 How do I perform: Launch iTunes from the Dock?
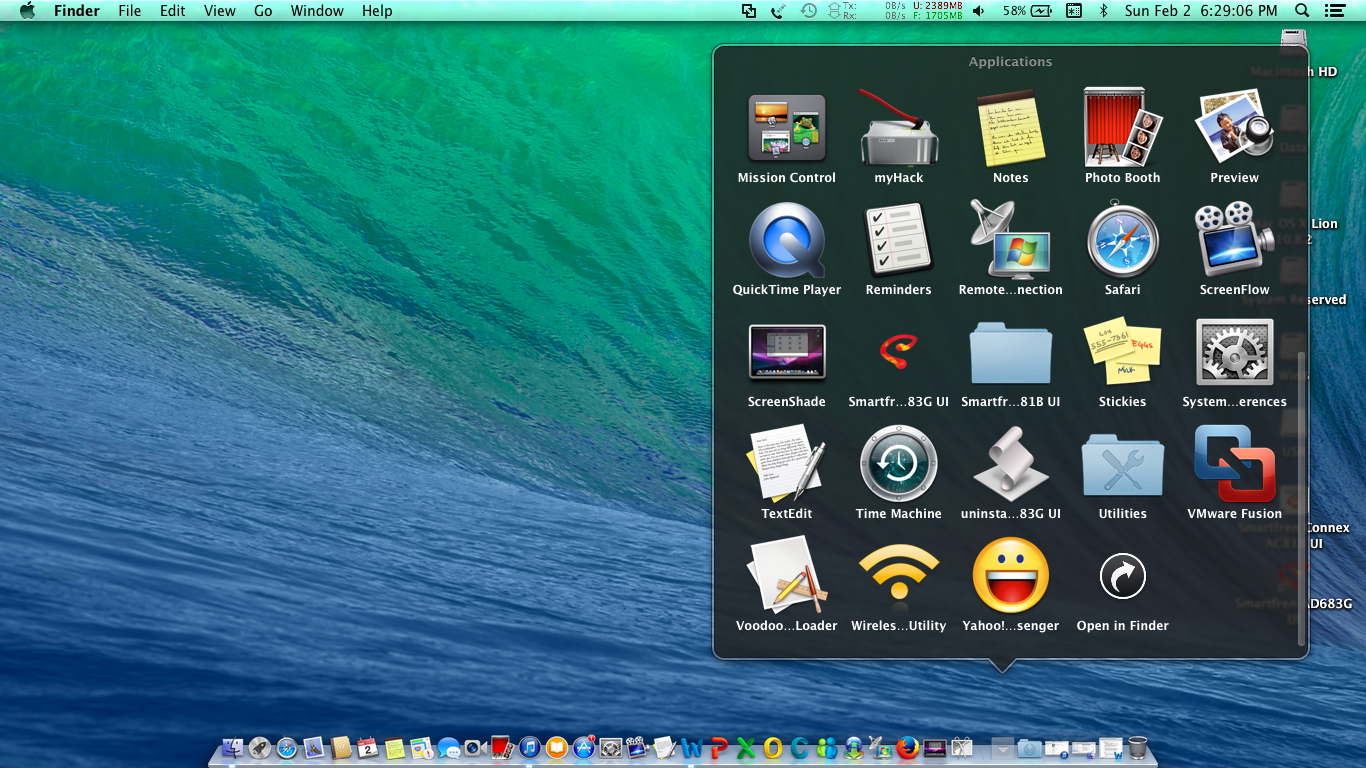pyautogui.click(x=530, y=748)
